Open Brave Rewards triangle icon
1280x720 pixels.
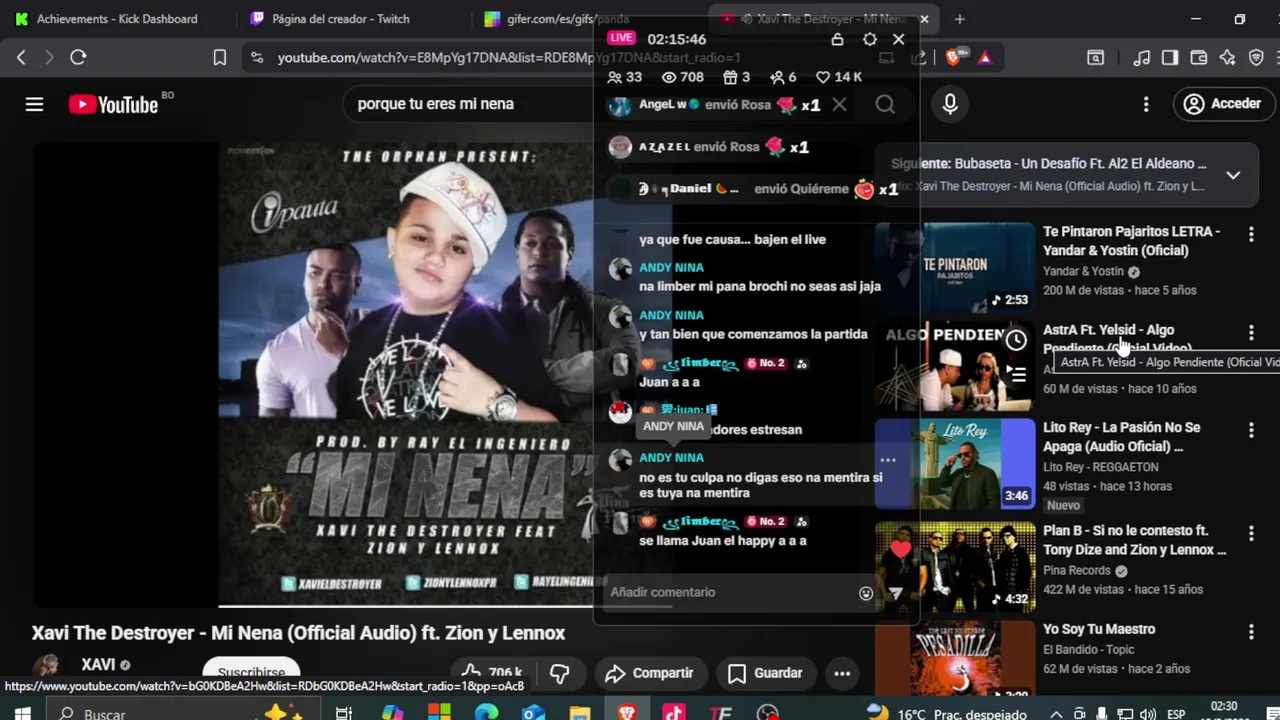pos(985,58)
